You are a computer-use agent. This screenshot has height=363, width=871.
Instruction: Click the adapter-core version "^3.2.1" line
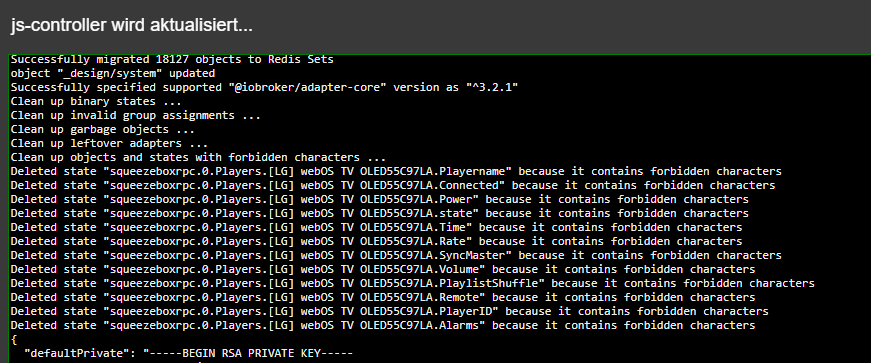coord(264,87)
